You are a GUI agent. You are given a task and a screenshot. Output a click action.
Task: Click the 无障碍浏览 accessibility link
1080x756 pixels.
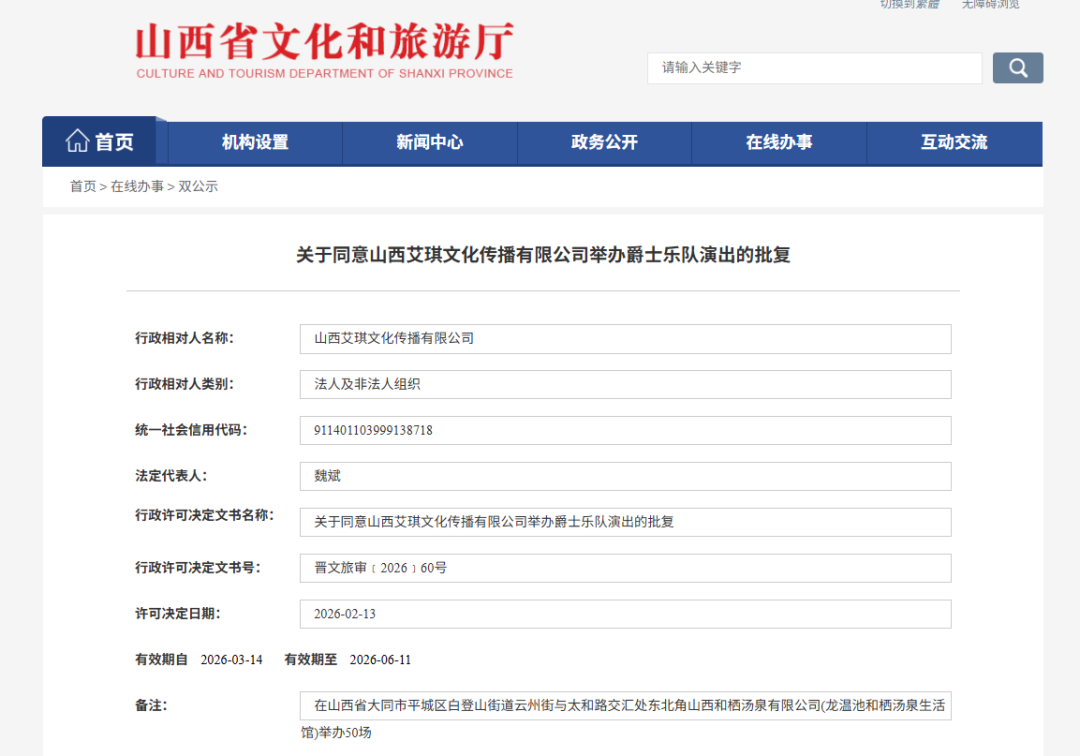click(x=990, y=5)
